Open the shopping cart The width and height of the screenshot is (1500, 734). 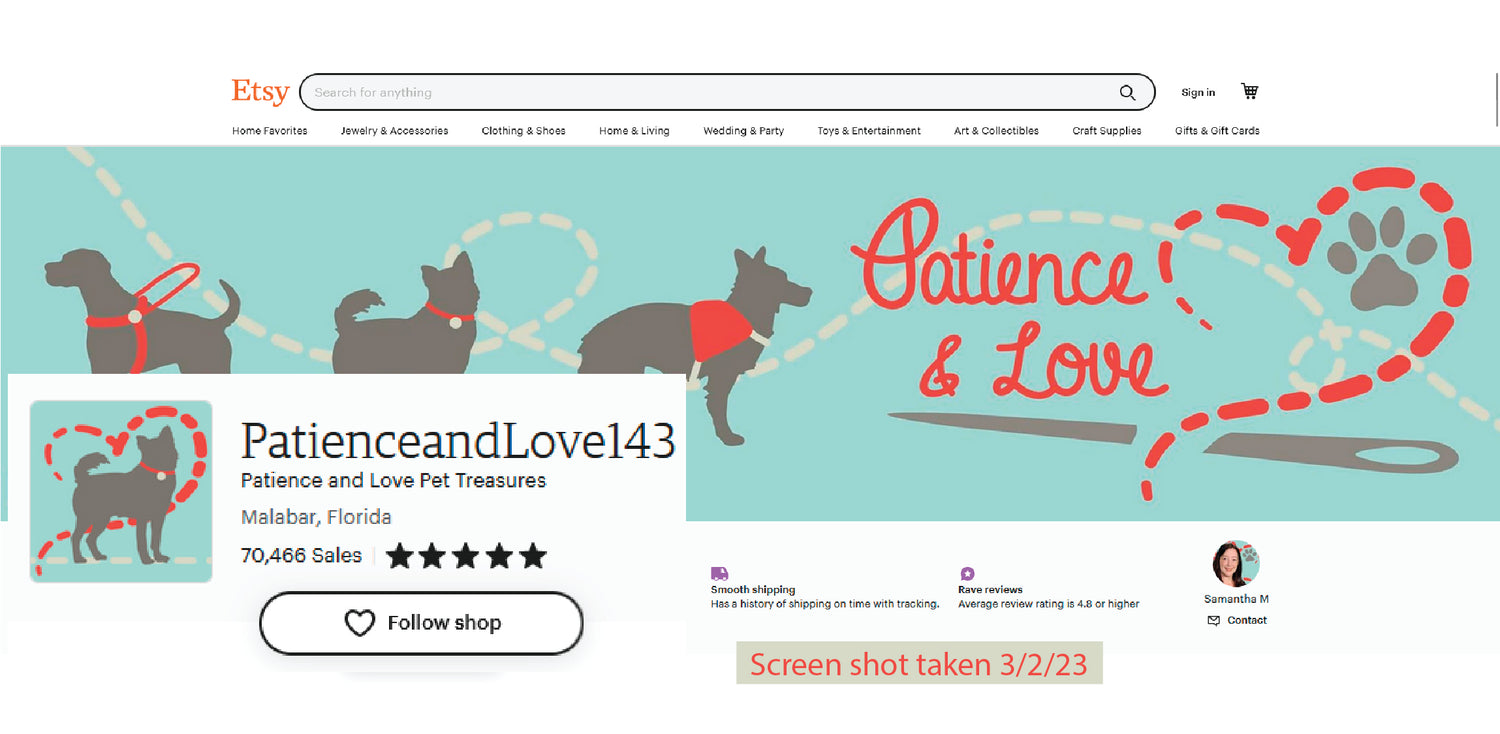pyautogui.click(x=1249, y=91)
